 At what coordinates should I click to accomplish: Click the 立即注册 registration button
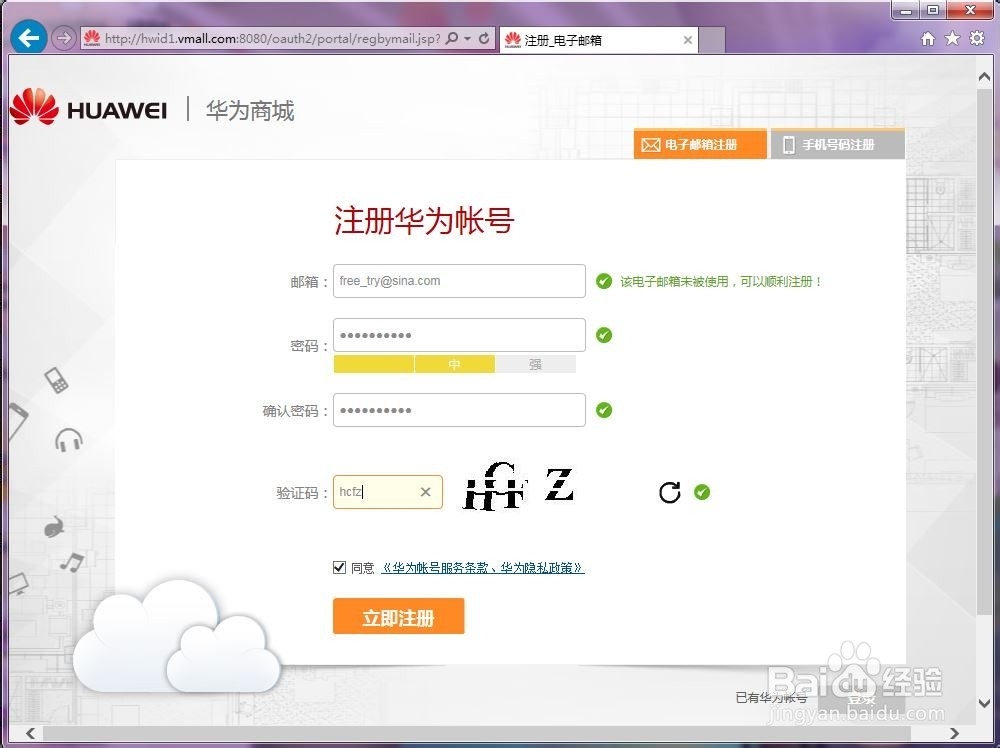[x=398, y=616]
